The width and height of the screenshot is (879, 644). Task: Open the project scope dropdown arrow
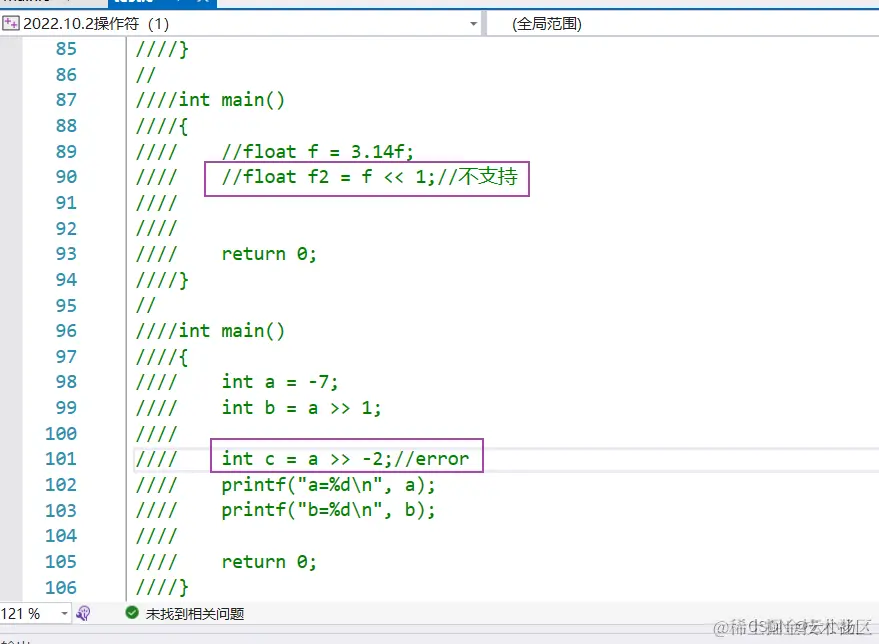click(473, 24)
